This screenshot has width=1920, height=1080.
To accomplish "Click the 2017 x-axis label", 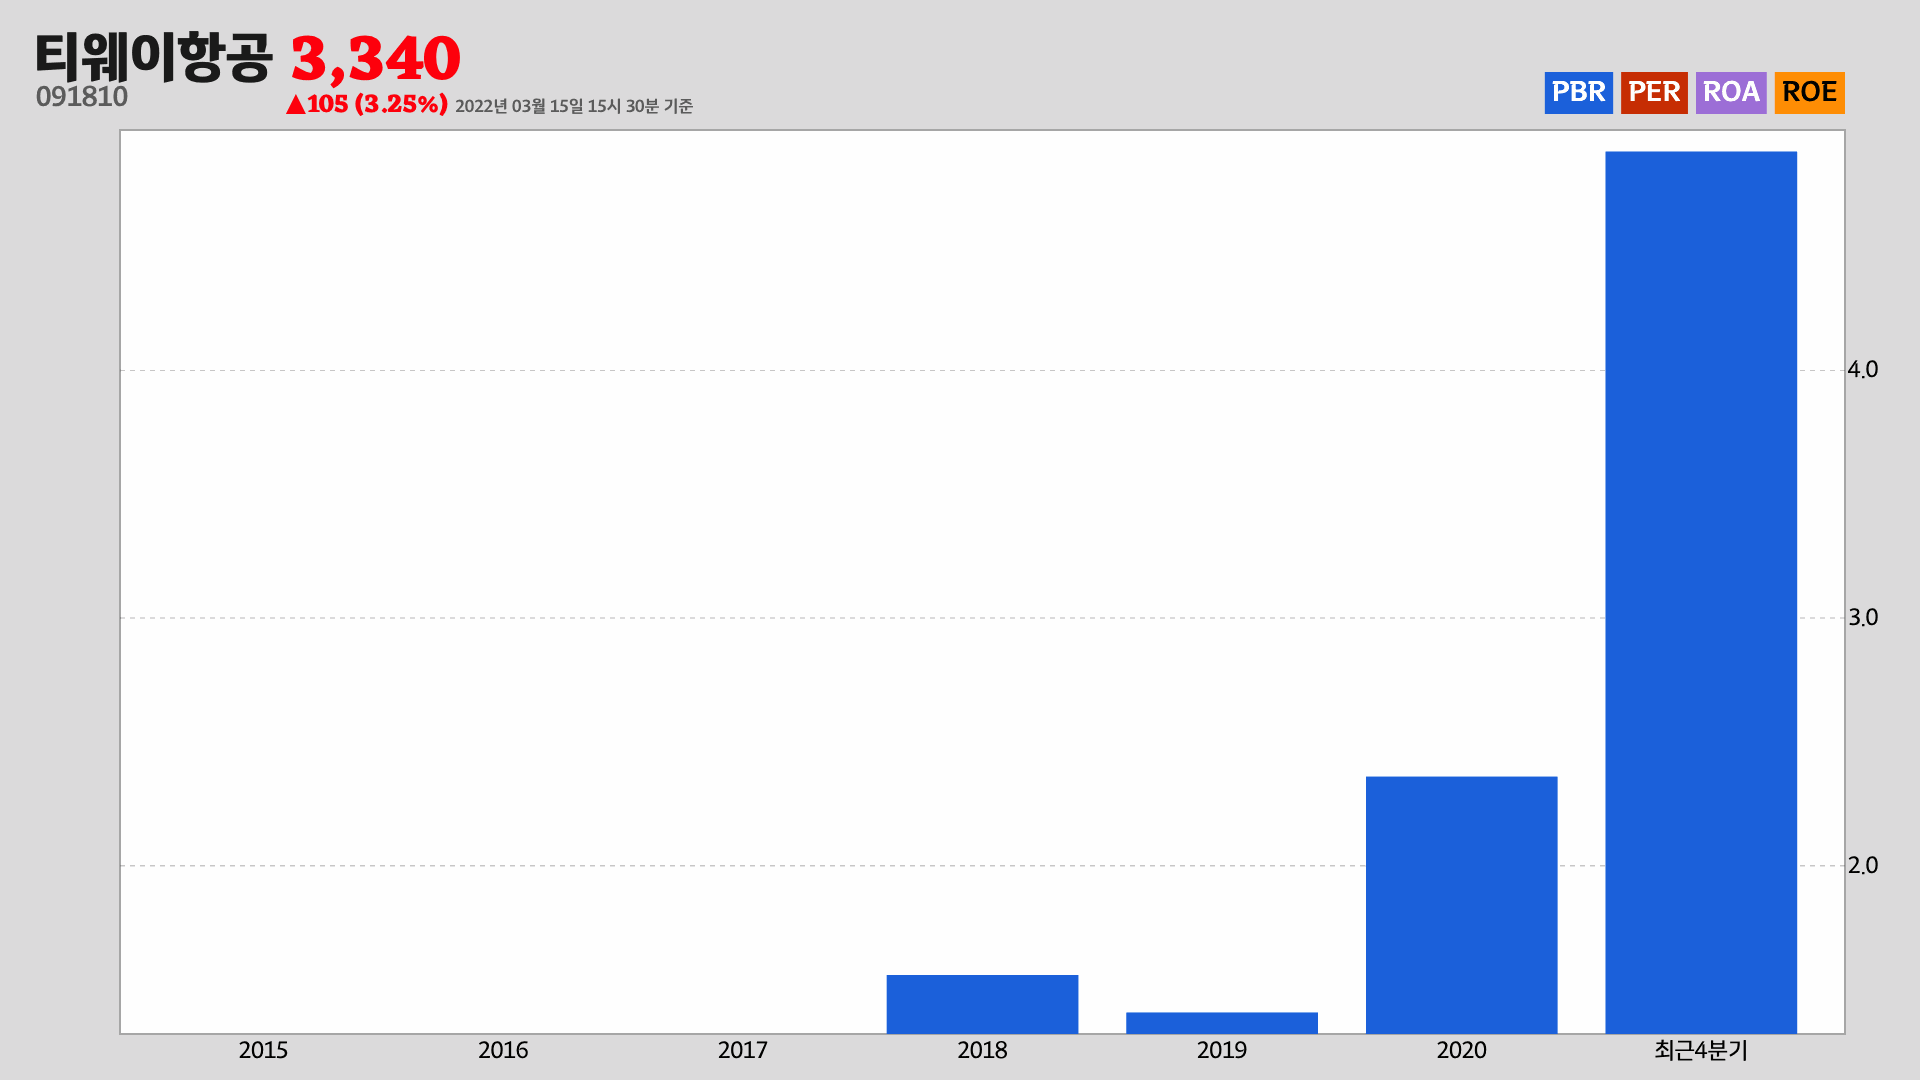I will pos(743,1050).
